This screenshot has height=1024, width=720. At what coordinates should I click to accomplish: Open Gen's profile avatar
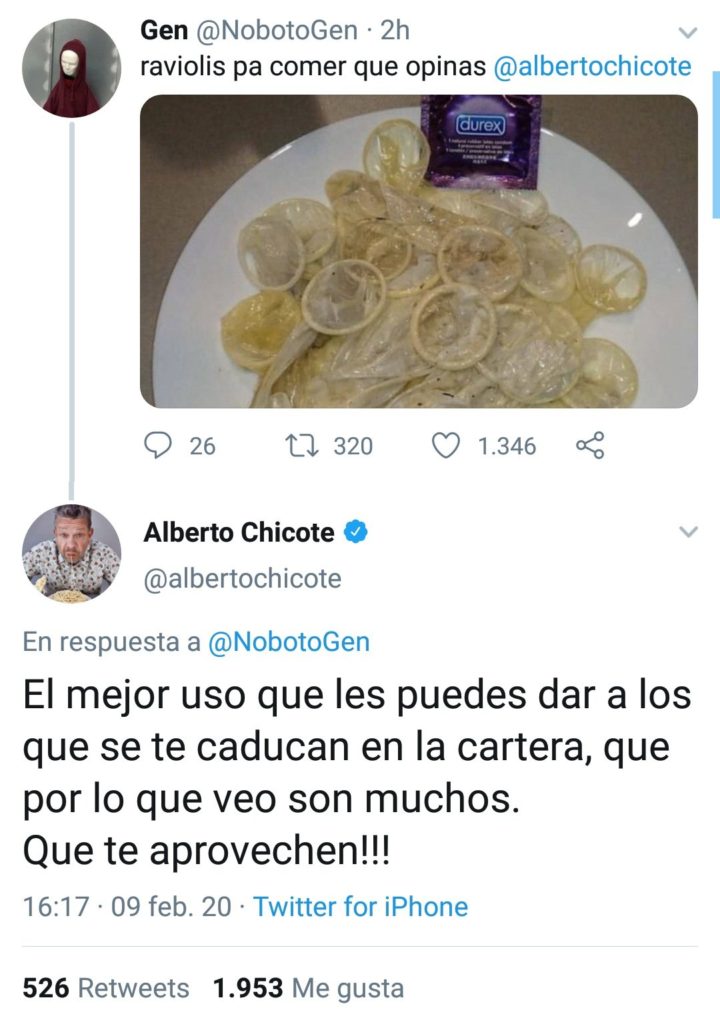[x=71, y=68]
